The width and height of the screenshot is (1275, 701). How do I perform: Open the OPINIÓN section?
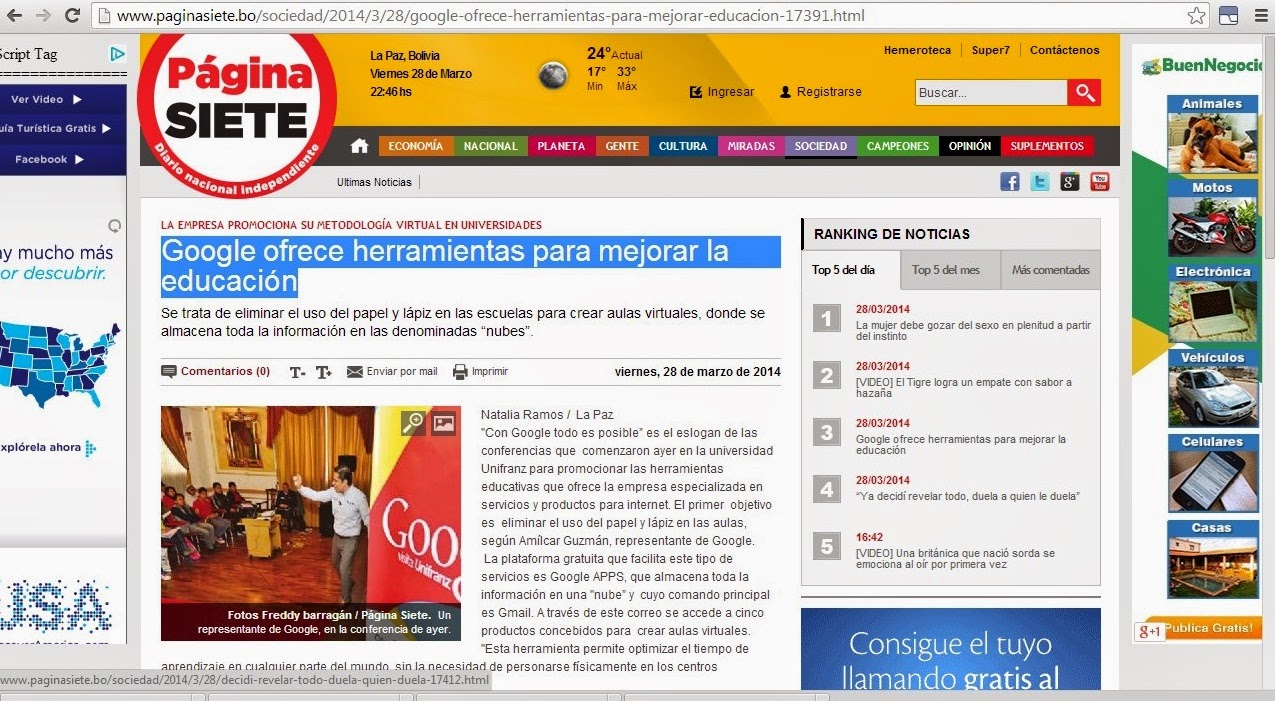coord(970,146)
